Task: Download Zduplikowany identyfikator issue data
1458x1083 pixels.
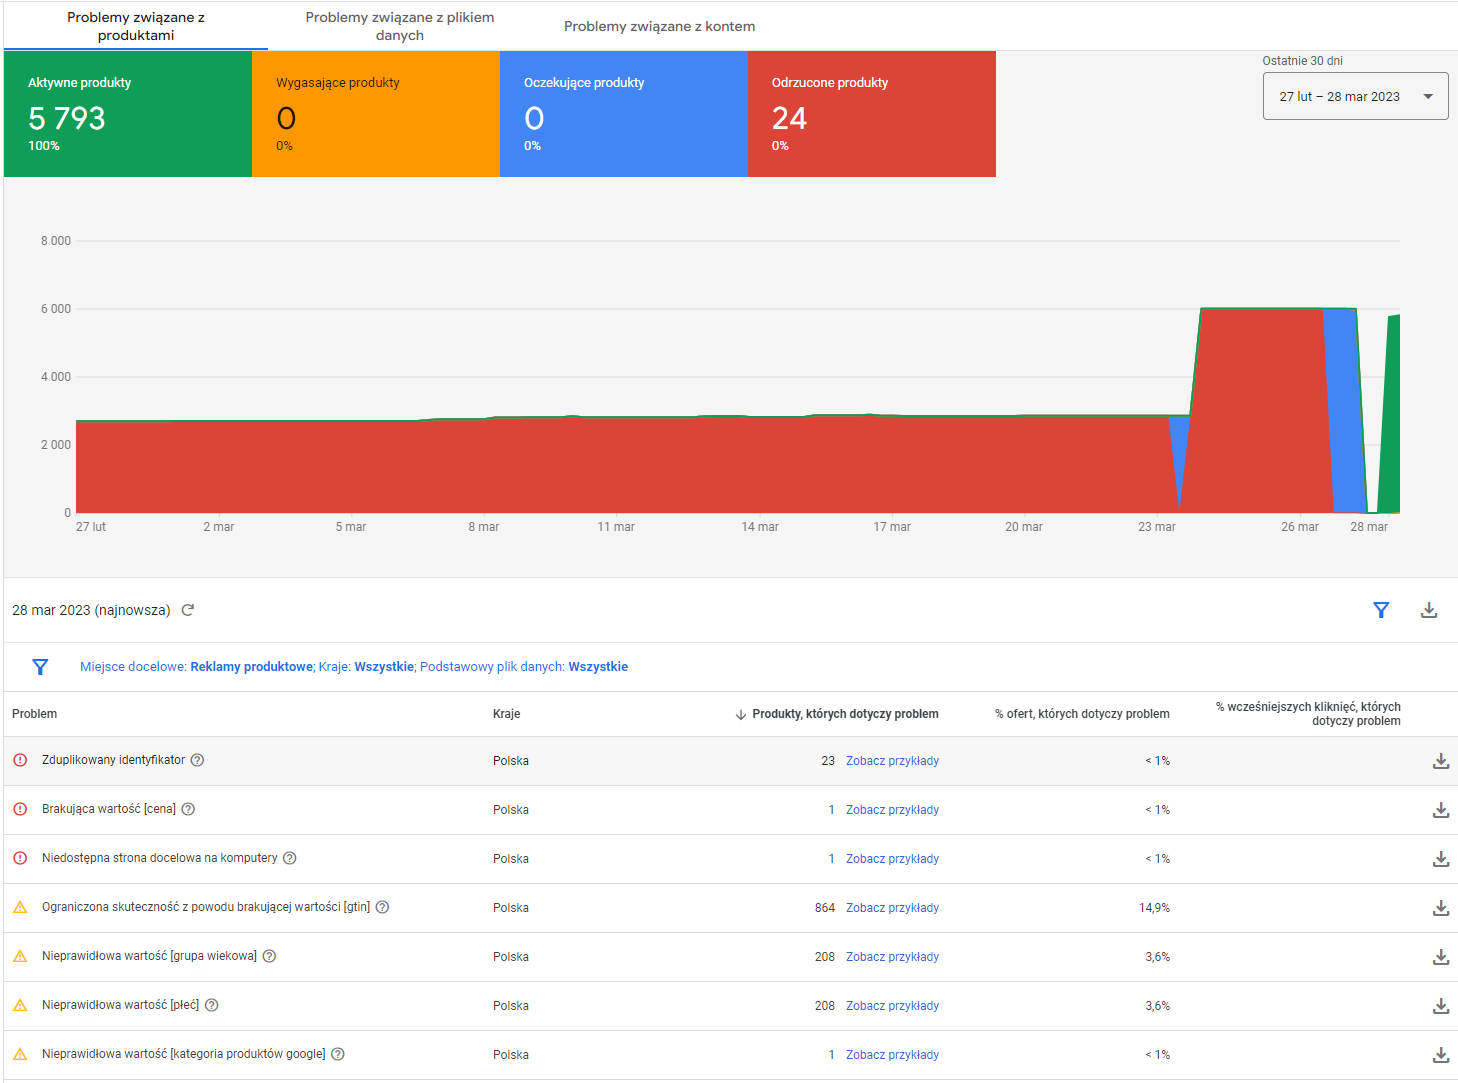Action: pos(1441,761)
